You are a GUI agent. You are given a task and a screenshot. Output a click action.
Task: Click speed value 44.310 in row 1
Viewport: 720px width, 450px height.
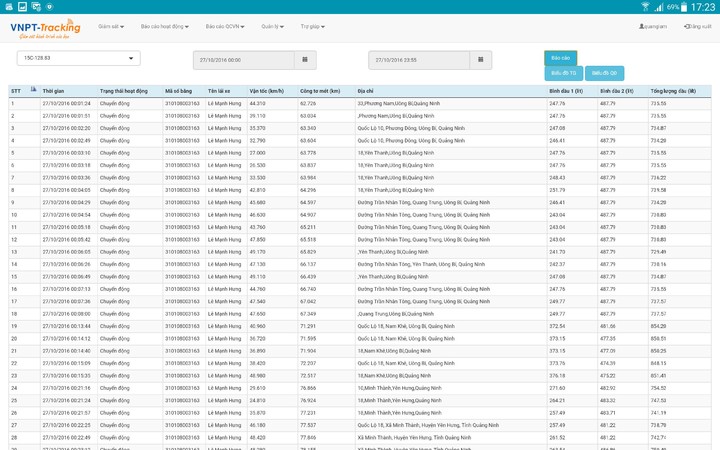click(x=257, y=103)
